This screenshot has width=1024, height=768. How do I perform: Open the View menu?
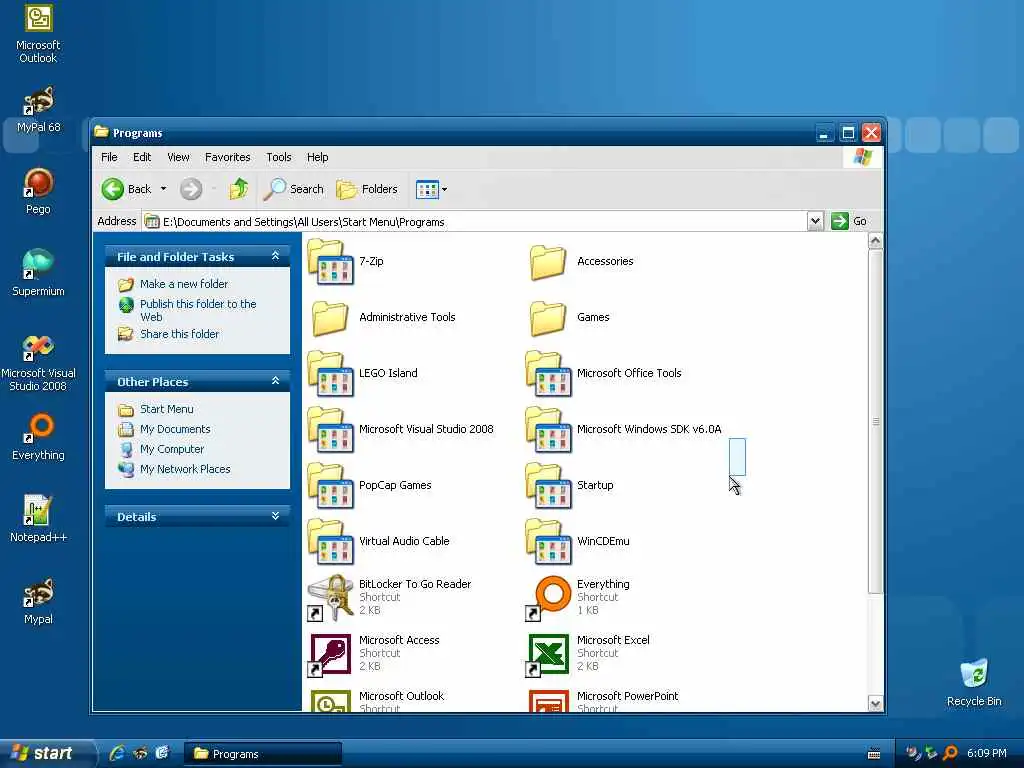pyautogui.click(x=178, y=157)
